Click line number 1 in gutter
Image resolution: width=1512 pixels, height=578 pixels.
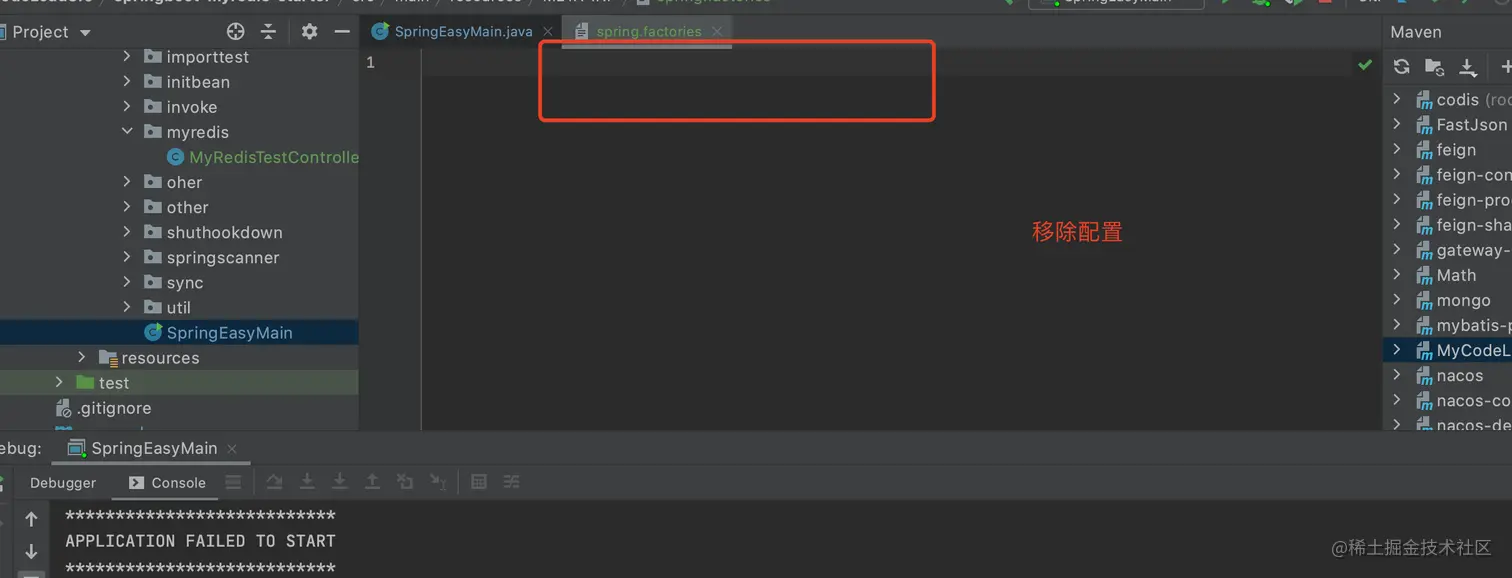371,63
